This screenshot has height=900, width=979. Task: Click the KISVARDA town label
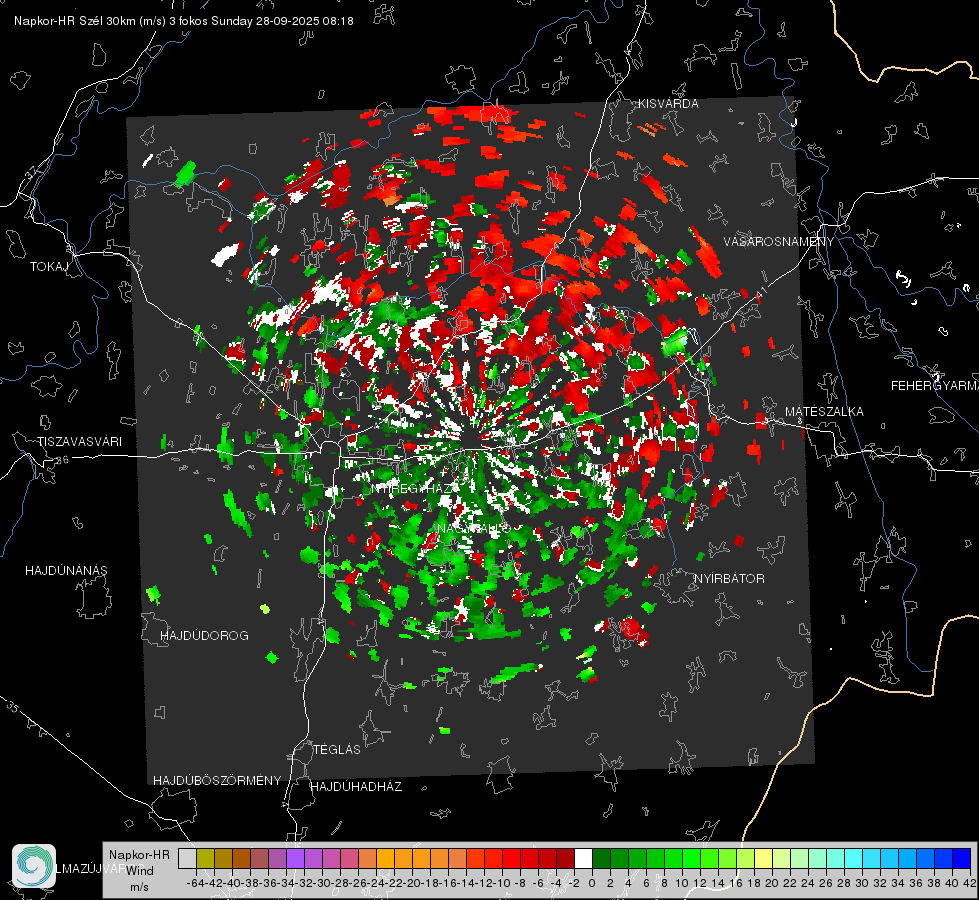(x=669, y=104)
